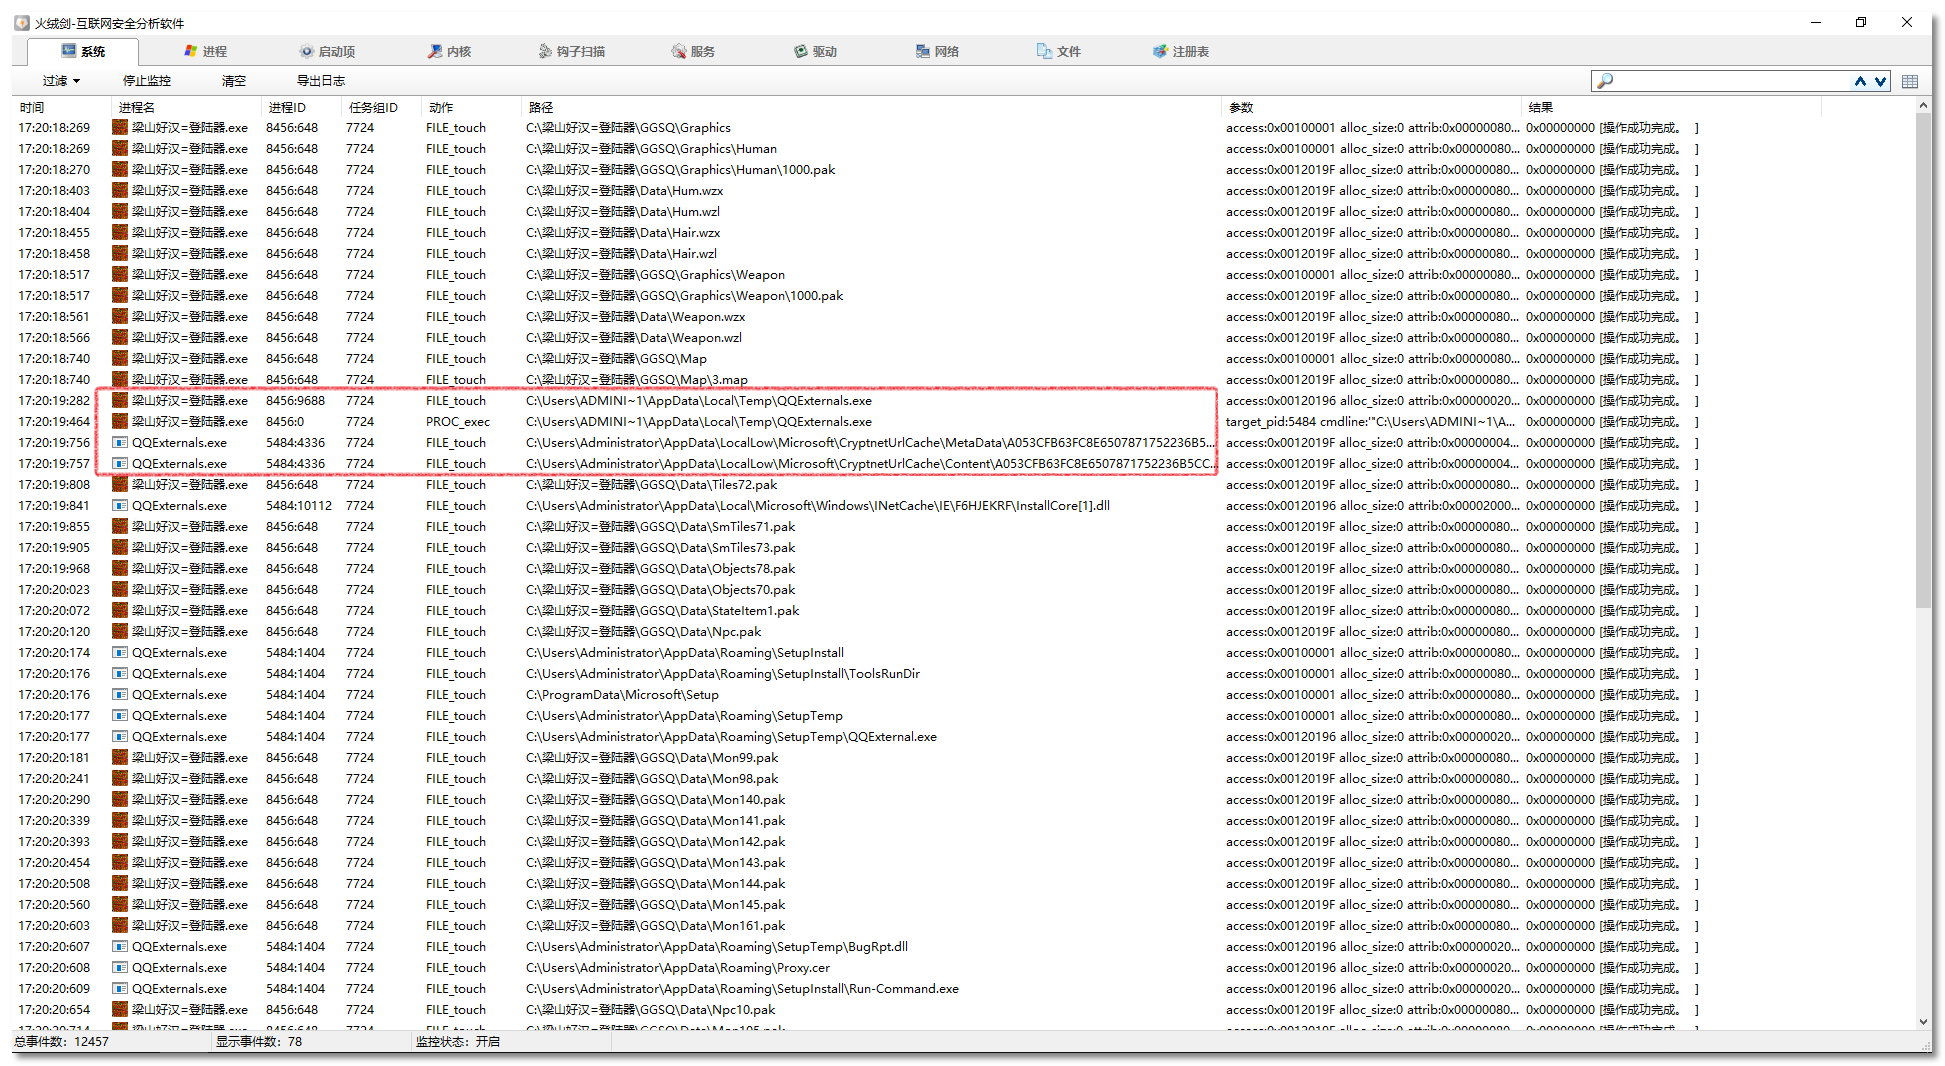This screenshot has height=1066, width=1945.
Task: Jump to previous search match with up arrow
Action: pos(1860,81)
